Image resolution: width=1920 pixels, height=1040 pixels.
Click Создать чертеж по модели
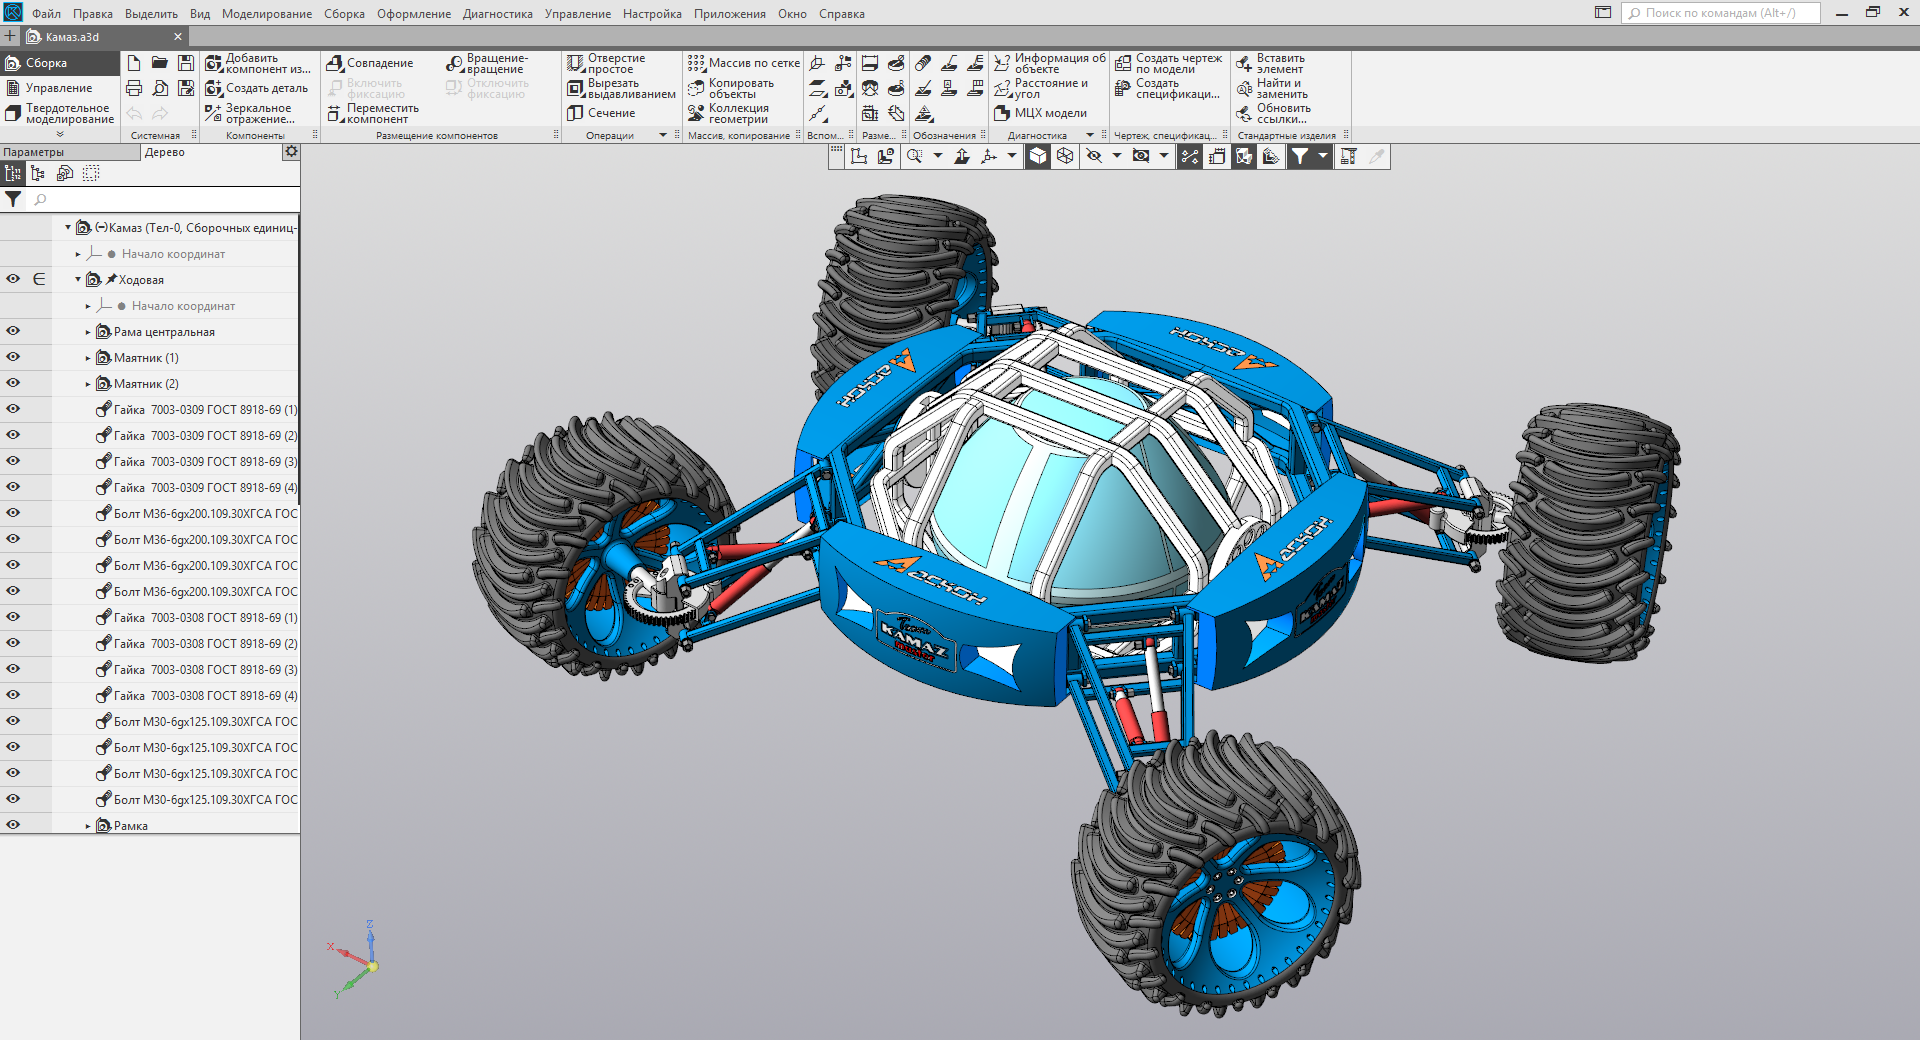1168,64
